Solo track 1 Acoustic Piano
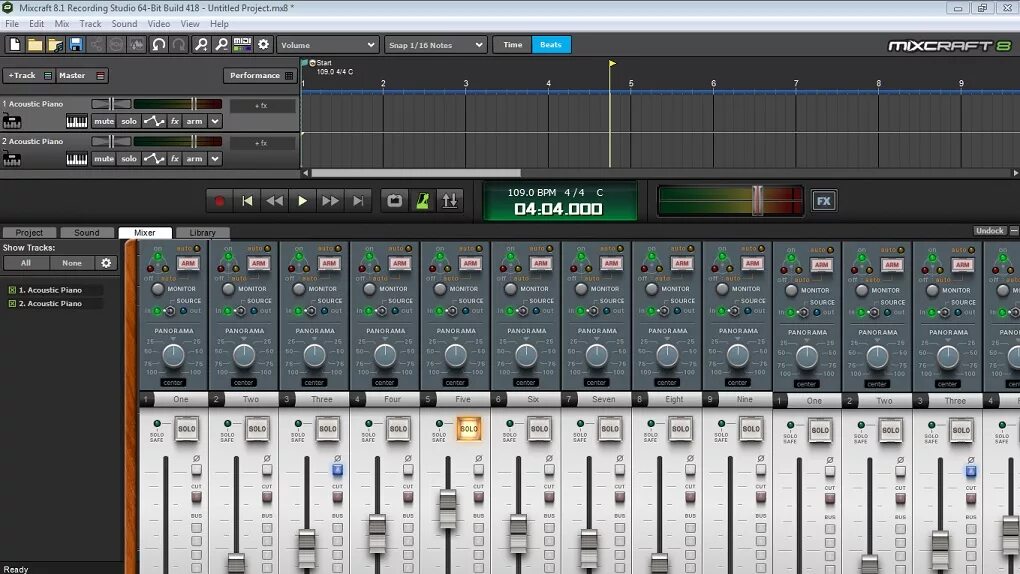Viewport: 1020px width, 574px height. (x=129, y=122)
